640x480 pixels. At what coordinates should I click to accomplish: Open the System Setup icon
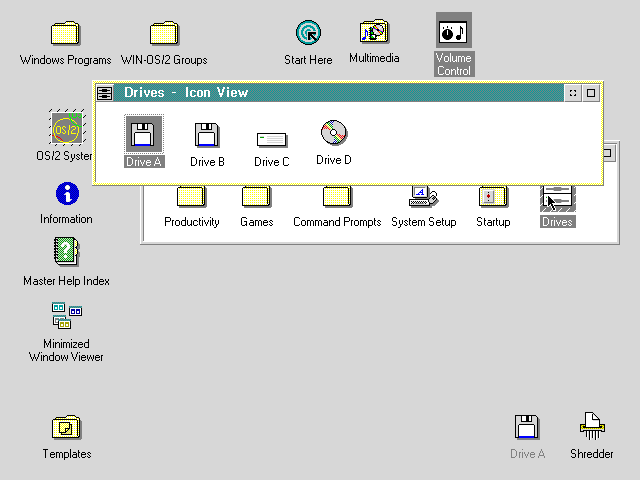point(423,196)
